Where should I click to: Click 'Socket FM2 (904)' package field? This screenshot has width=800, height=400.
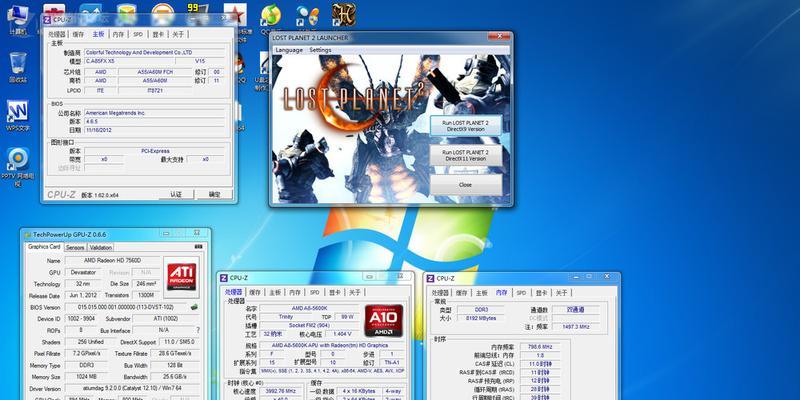pos(309,325)
